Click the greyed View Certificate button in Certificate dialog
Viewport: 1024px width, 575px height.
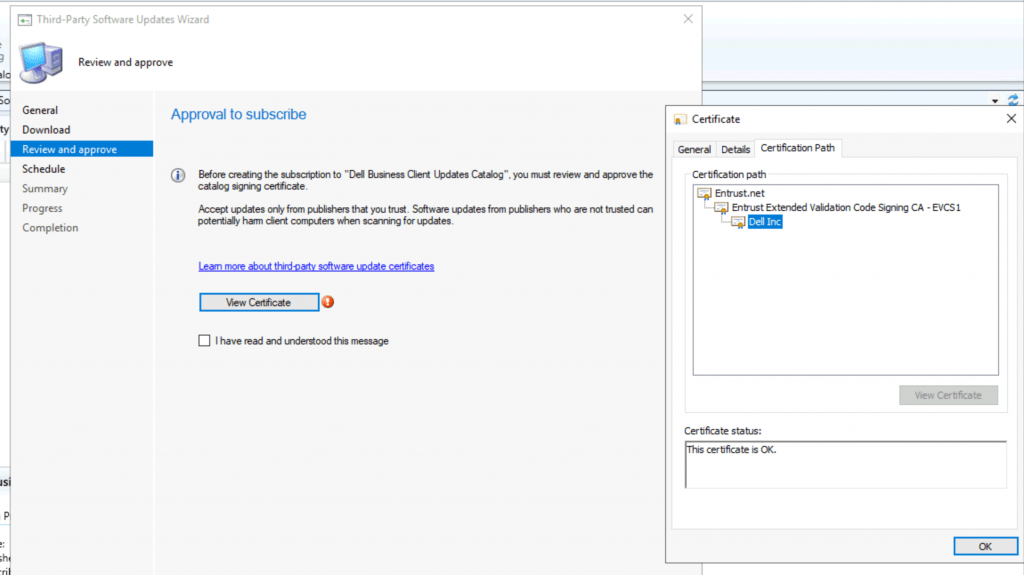point(948,395)
